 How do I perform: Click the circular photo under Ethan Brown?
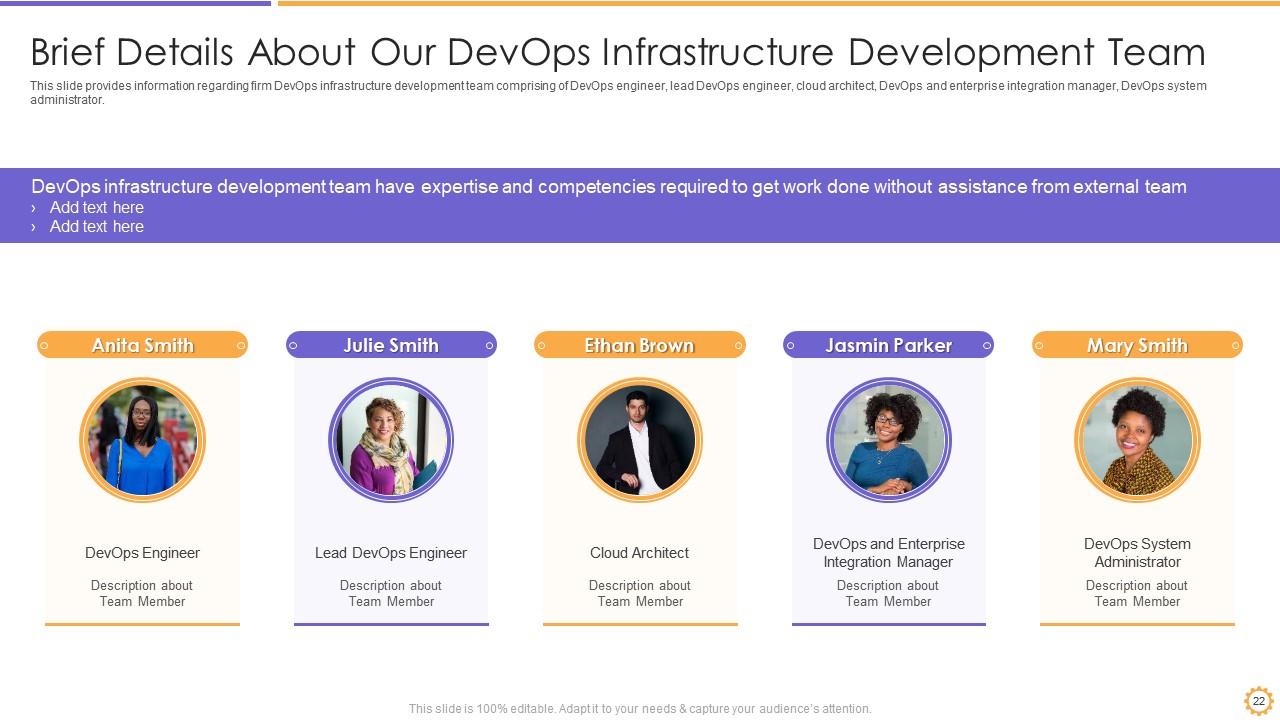[x=640, y=440]
